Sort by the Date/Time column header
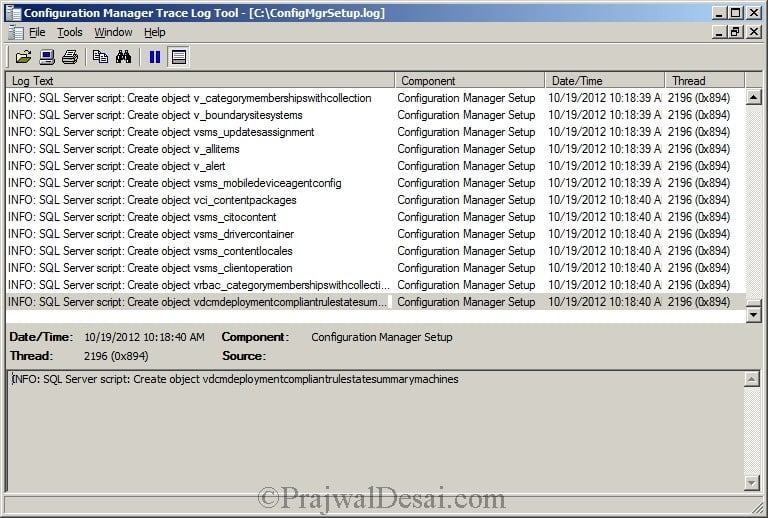This screenshot has width=768, height=518. 605,80
